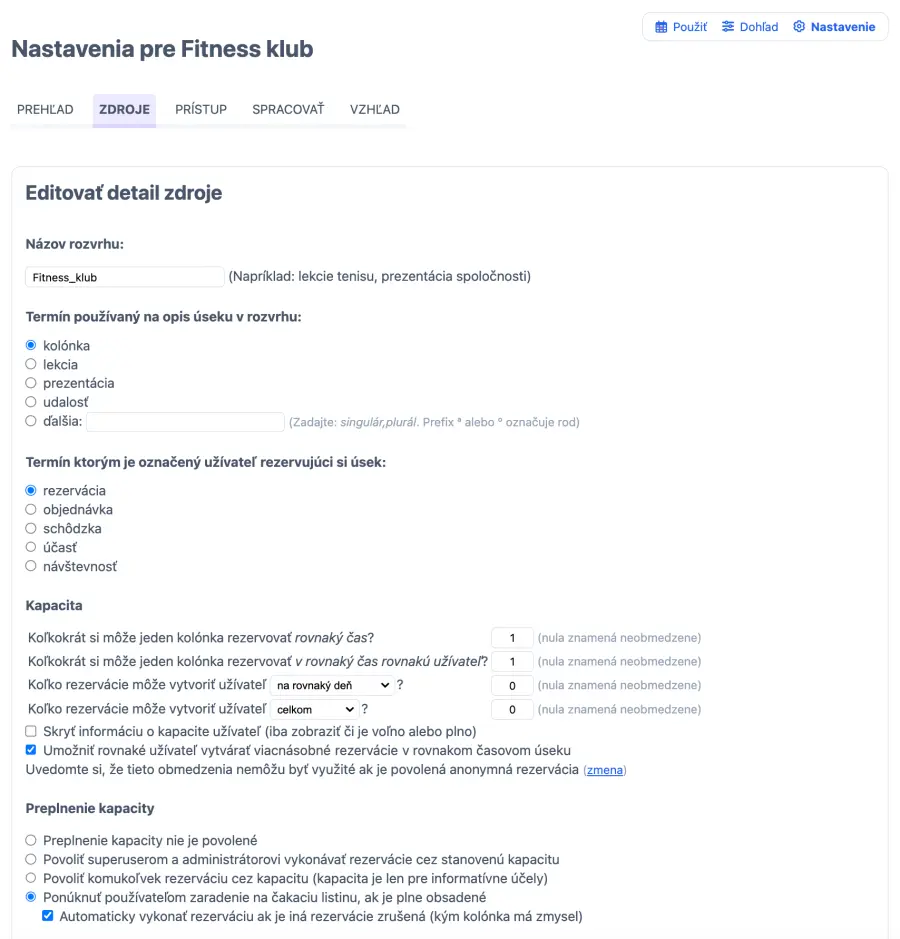
Task: Select the 'návštevnosť' radio option
Action: (31, 567)
